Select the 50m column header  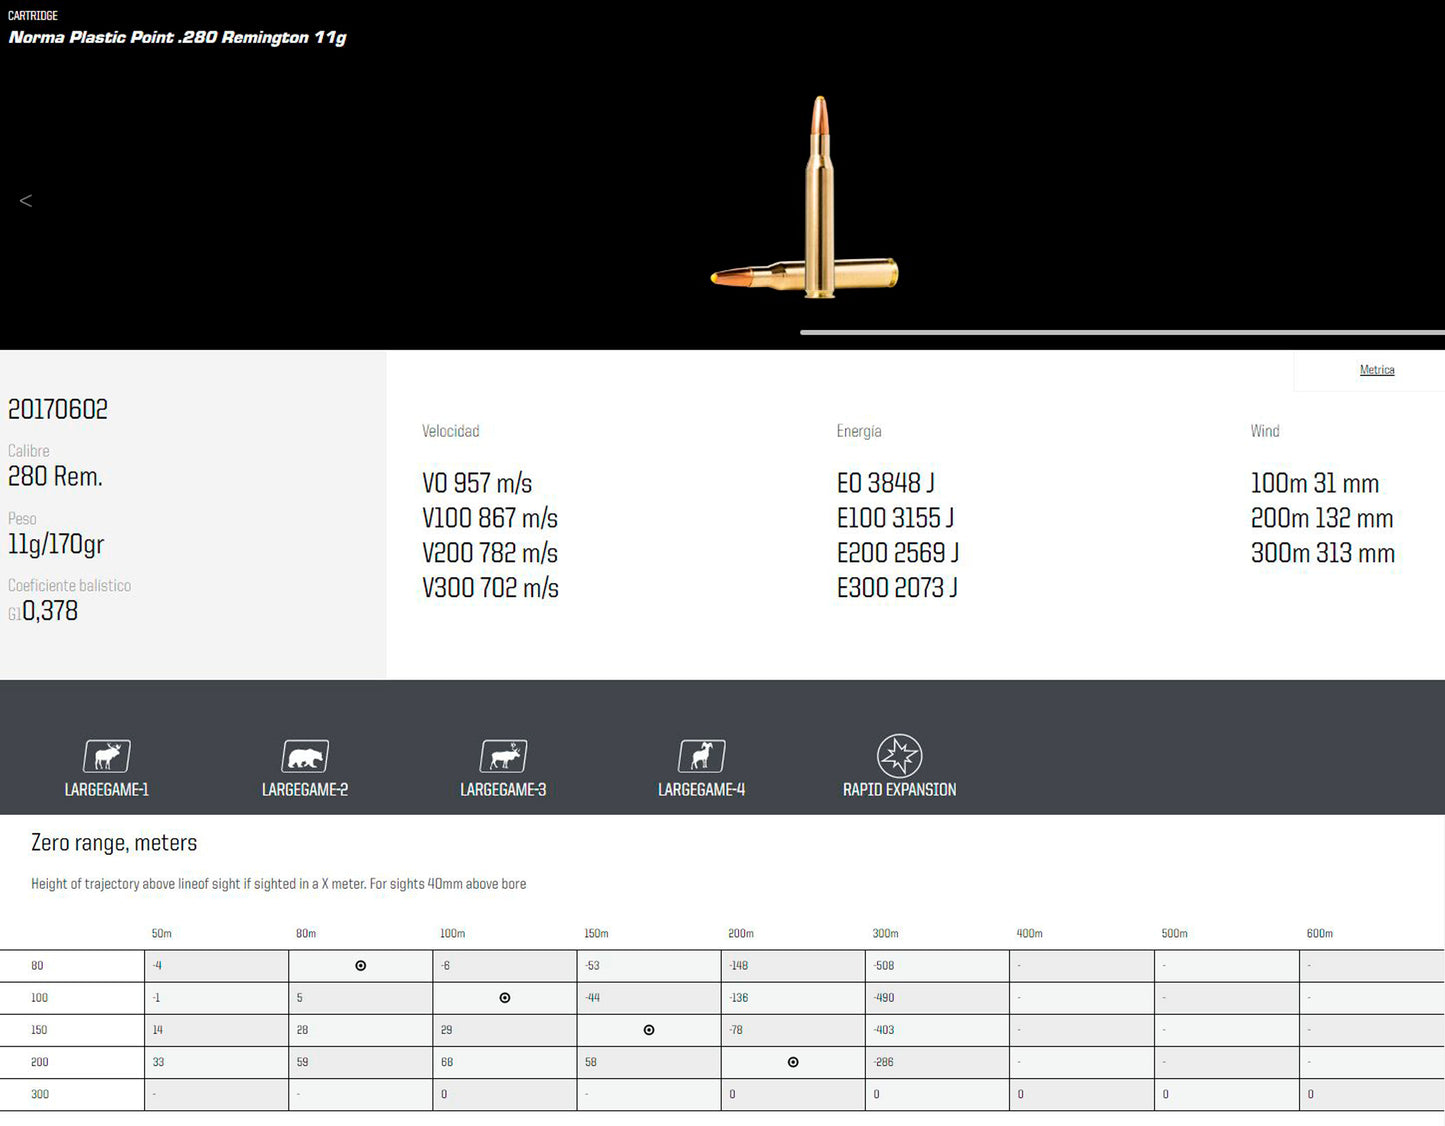pyautogui.click(x=162, y=934)
